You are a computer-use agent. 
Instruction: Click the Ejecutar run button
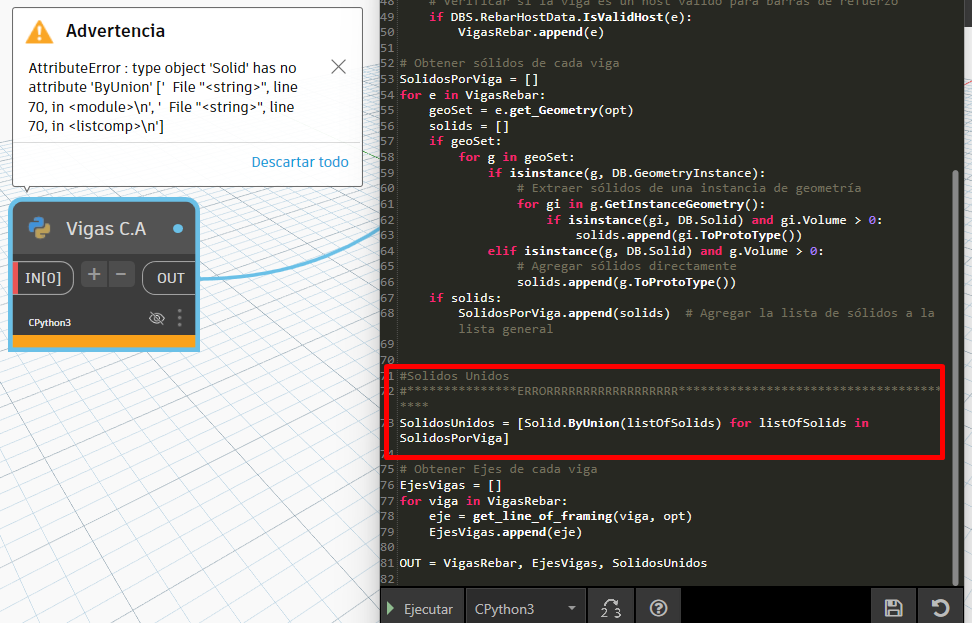point(421,608)
